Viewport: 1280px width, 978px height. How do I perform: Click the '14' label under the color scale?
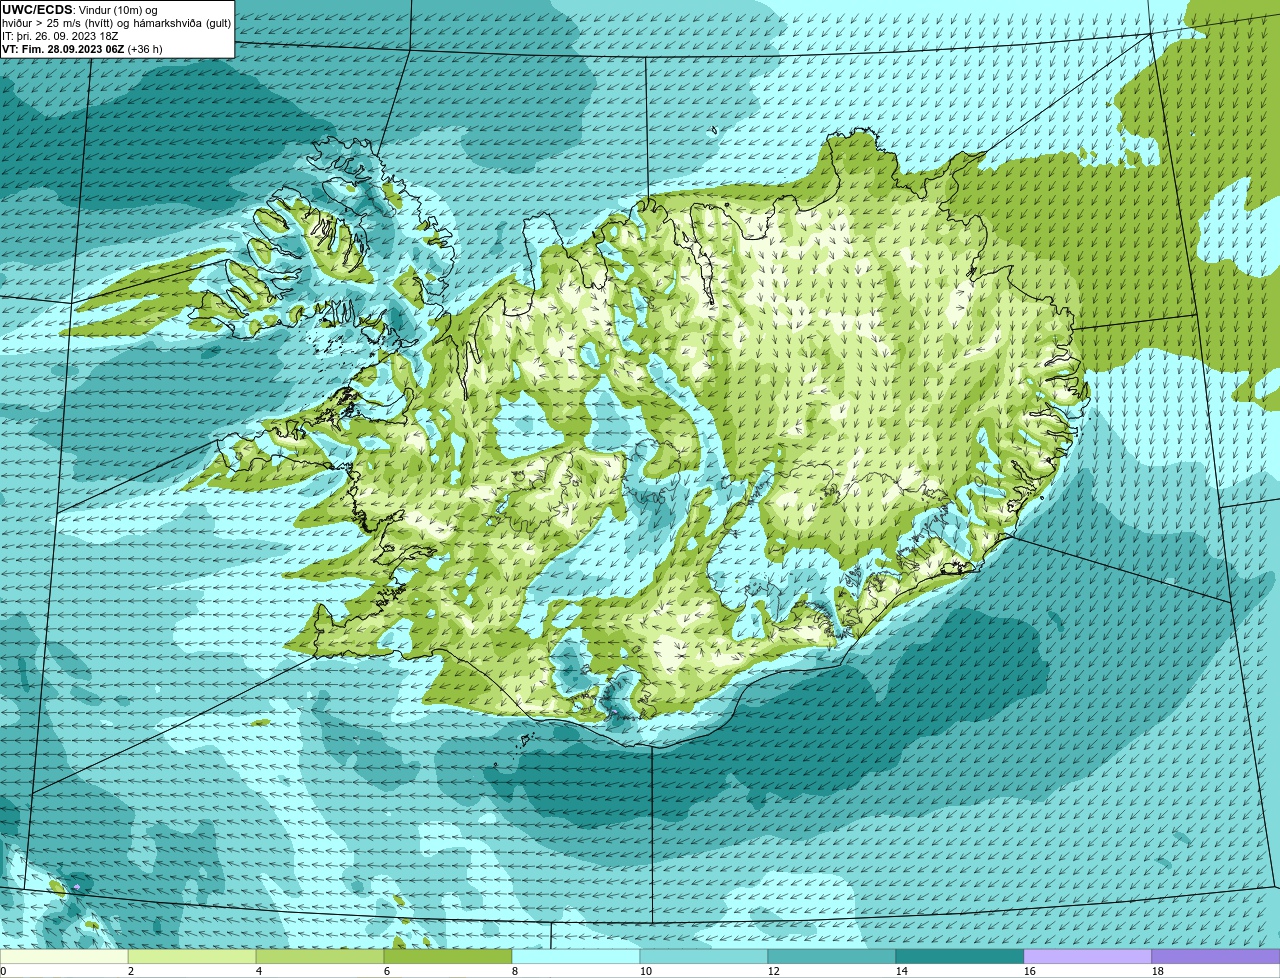[902, 971]
